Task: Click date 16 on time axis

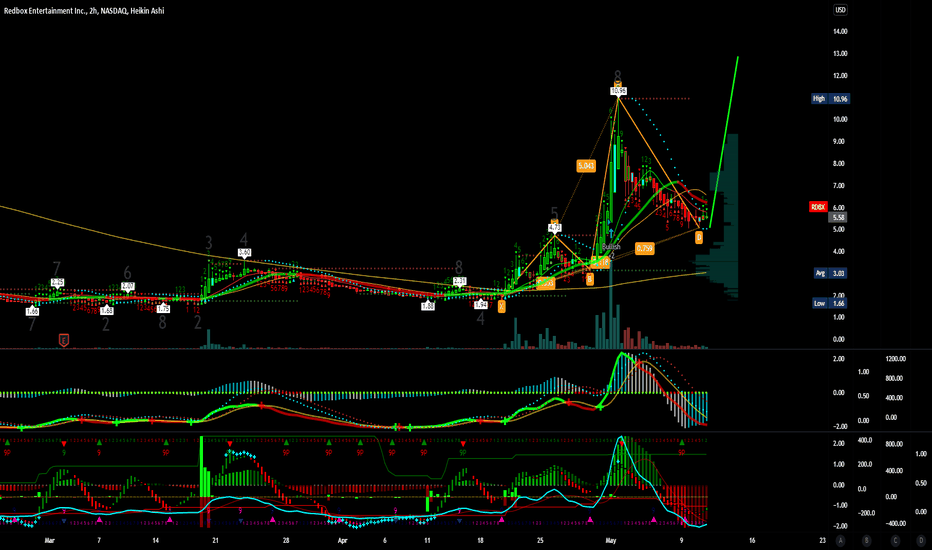Action: (x=752, y=540)
